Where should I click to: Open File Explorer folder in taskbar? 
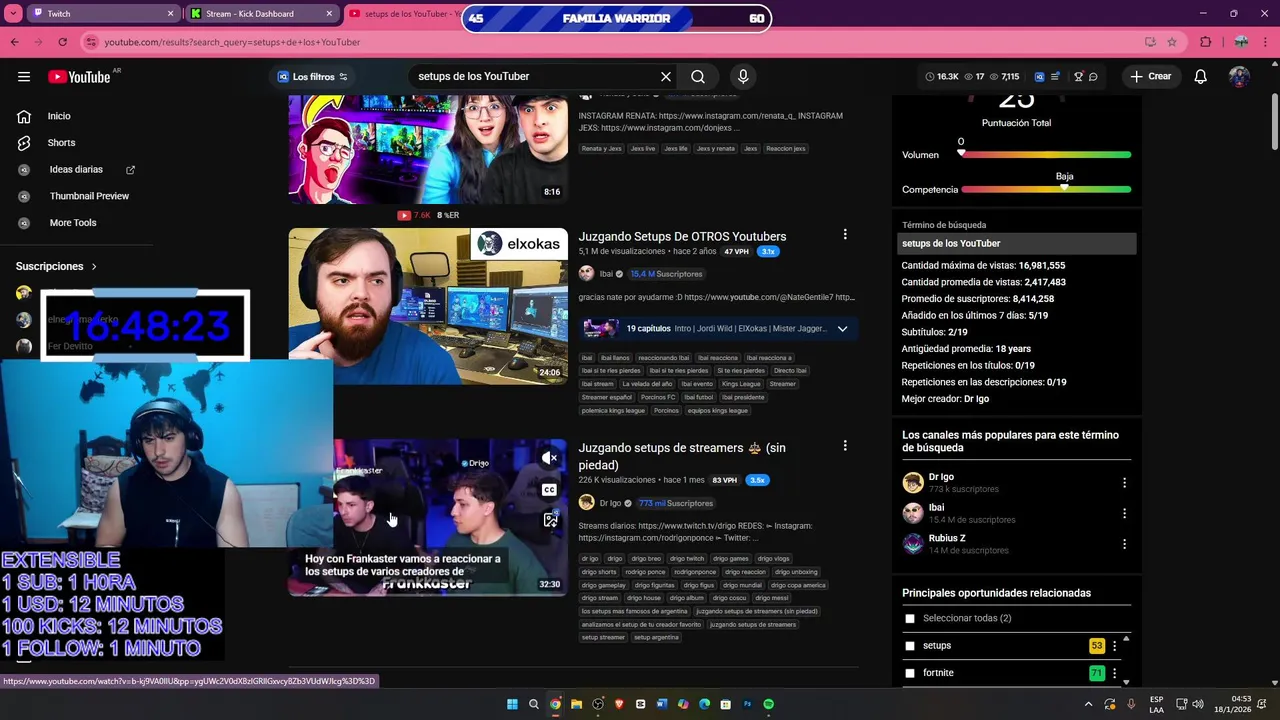[x=576, y=704]
